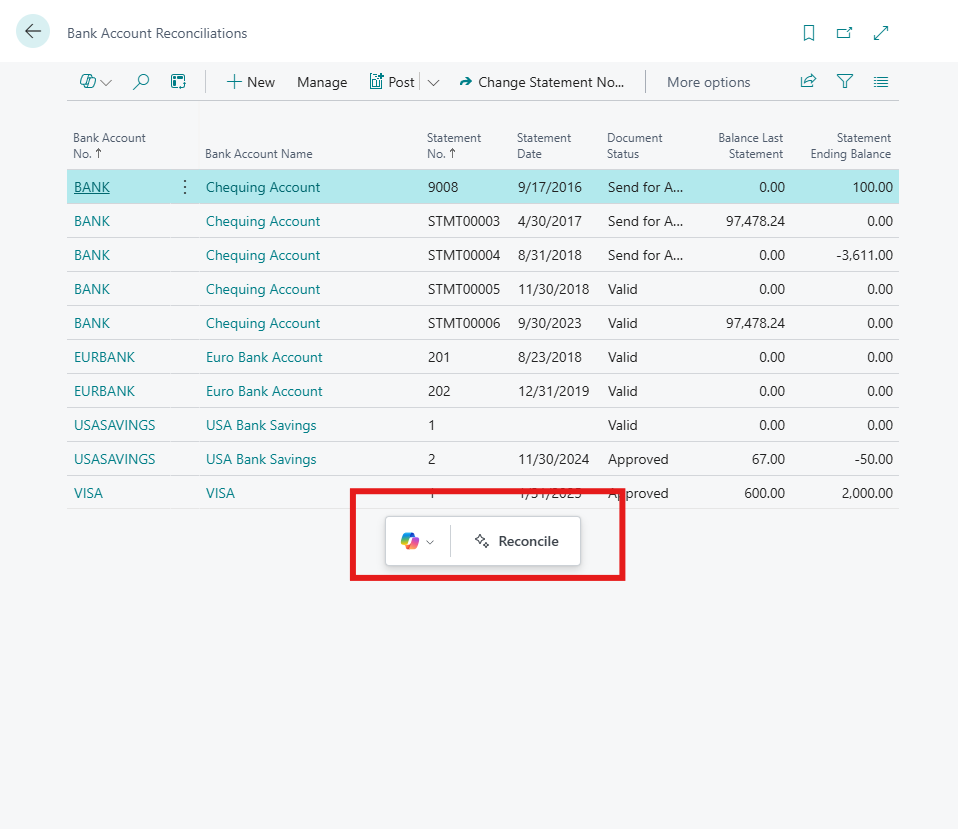
Task: Select balance 67.00 cell
Action: click(768, 459)
